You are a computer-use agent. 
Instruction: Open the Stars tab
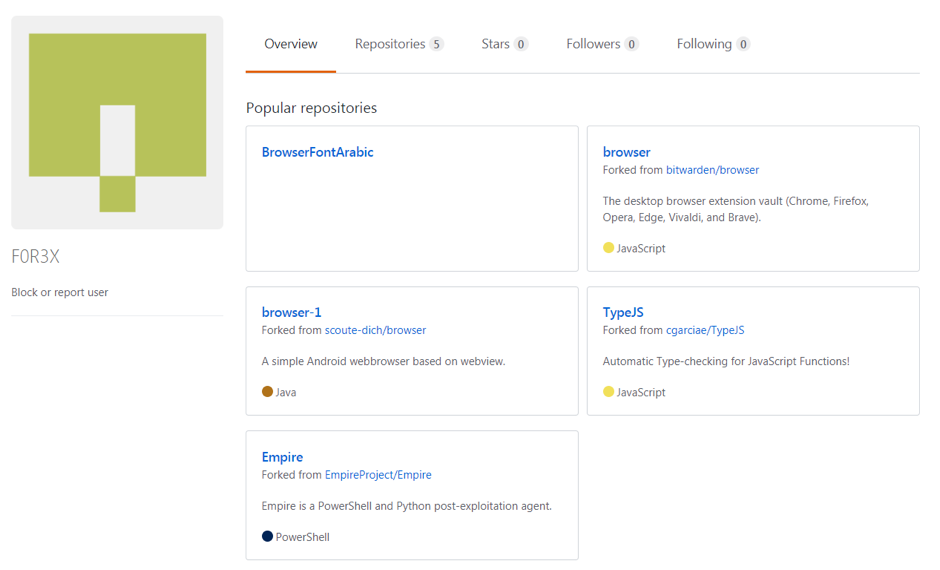pyautogui.click(x=504, y=44)
